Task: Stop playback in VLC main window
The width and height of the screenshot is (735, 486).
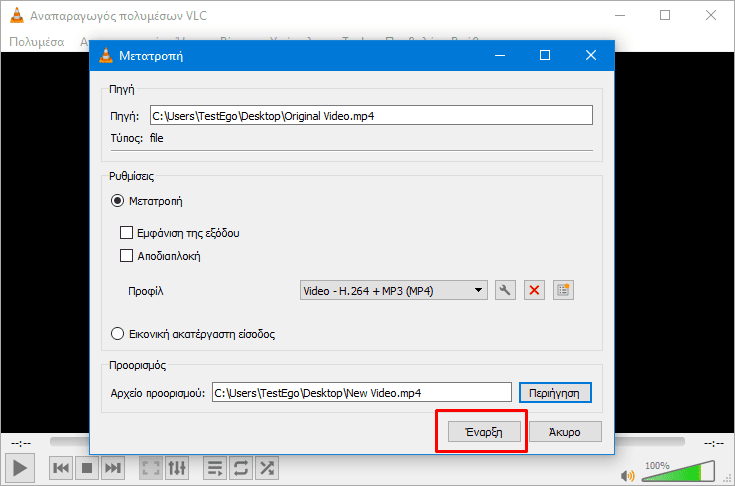Action: [87, 468]
